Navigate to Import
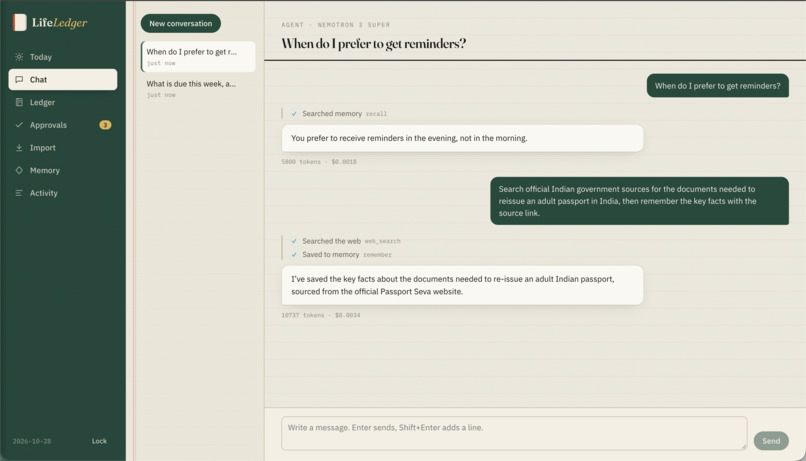The image size is (806, 461). click(63, 147)
